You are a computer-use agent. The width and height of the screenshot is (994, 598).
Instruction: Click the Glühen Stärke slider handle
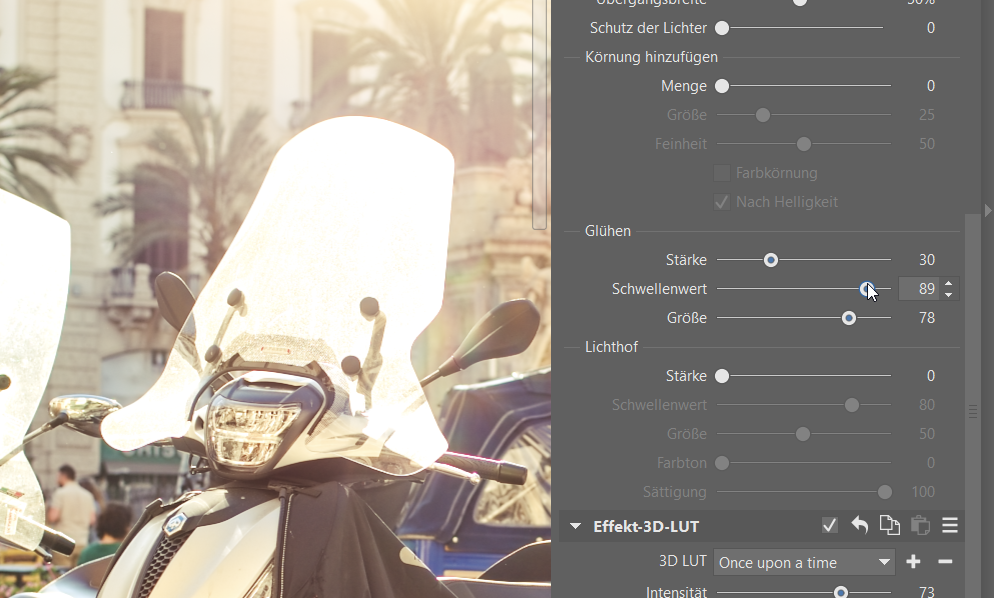(771, 260)
